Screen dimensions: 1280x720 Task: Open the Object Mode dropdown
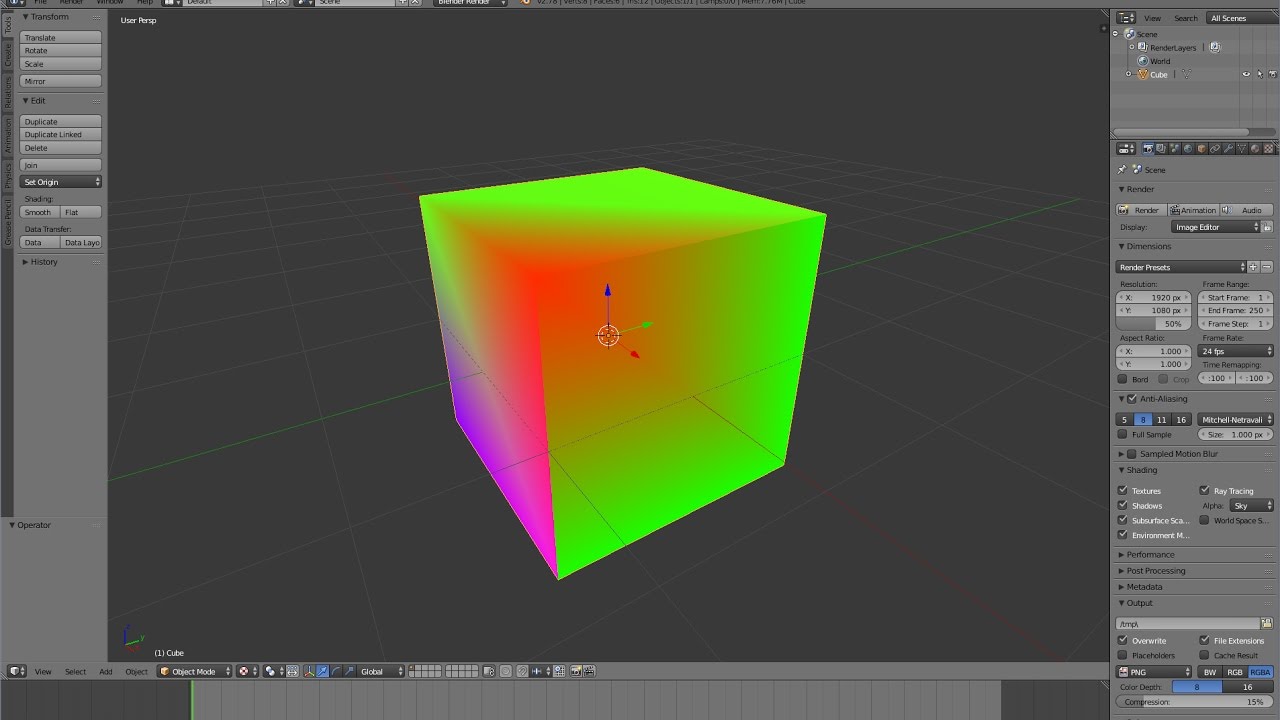(194, 672)
